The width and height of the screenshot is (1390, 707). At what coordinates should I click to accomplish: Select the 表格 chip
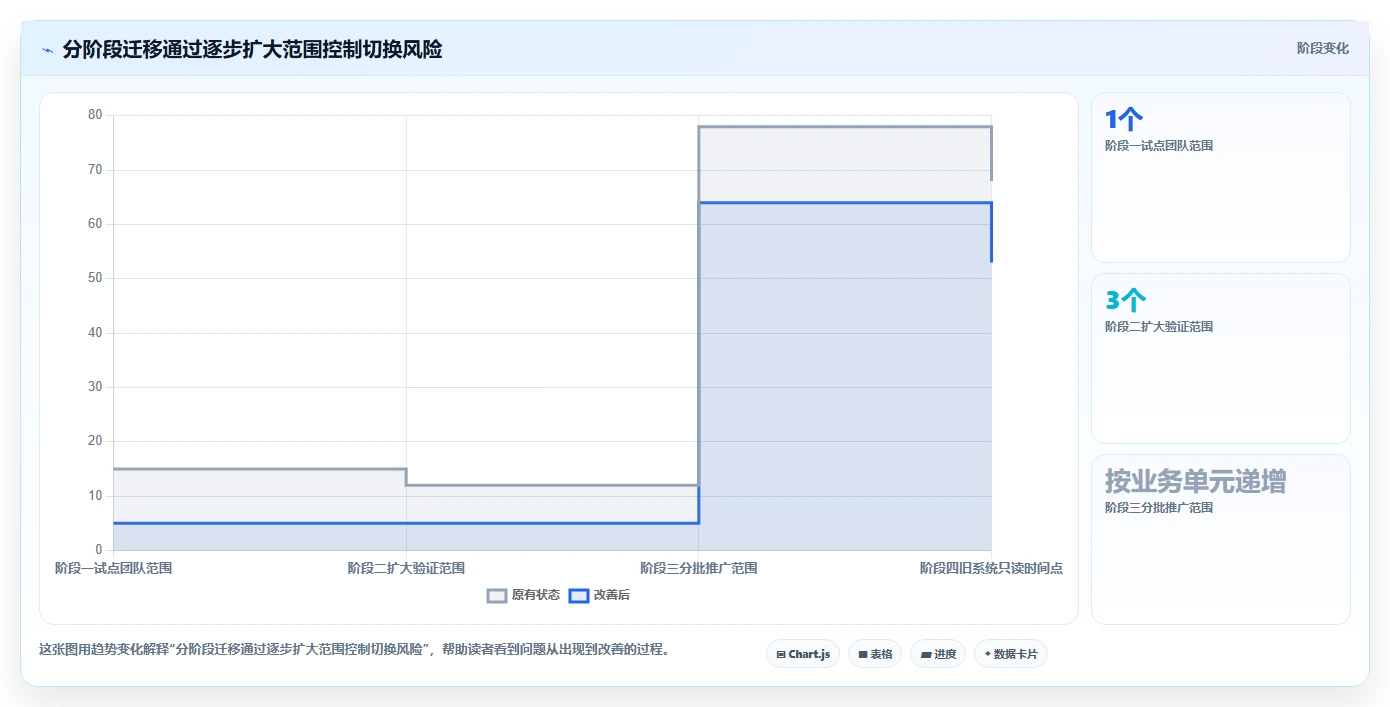coord(875,654)
